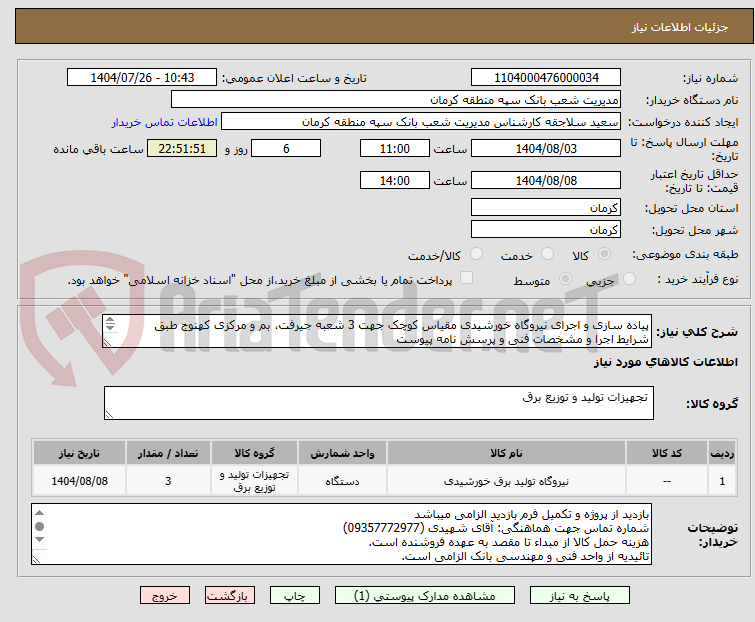This screenshot has width=755, height=622.
Task: Click down arrow in buyer notes scrollbar
Action: [39, 539]
